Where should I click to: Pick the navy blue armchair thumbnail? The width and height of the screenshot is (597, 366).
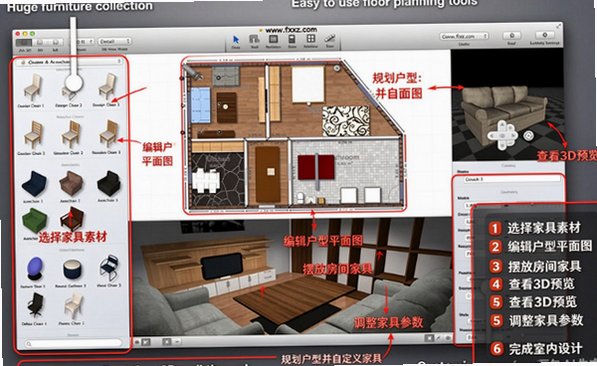pyautogui.click(x=34, y=184)
